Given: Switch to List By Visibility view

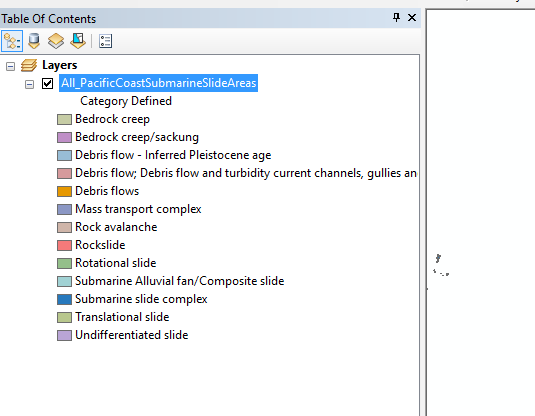Looking at the screenshot, I should (x=56, y=41).
